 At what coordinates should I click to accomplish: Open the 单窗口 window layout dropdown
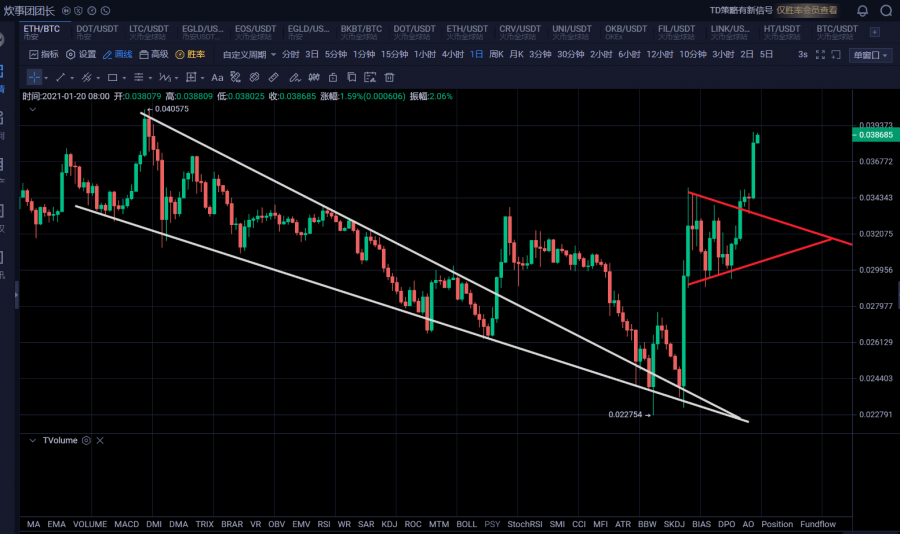870,55
